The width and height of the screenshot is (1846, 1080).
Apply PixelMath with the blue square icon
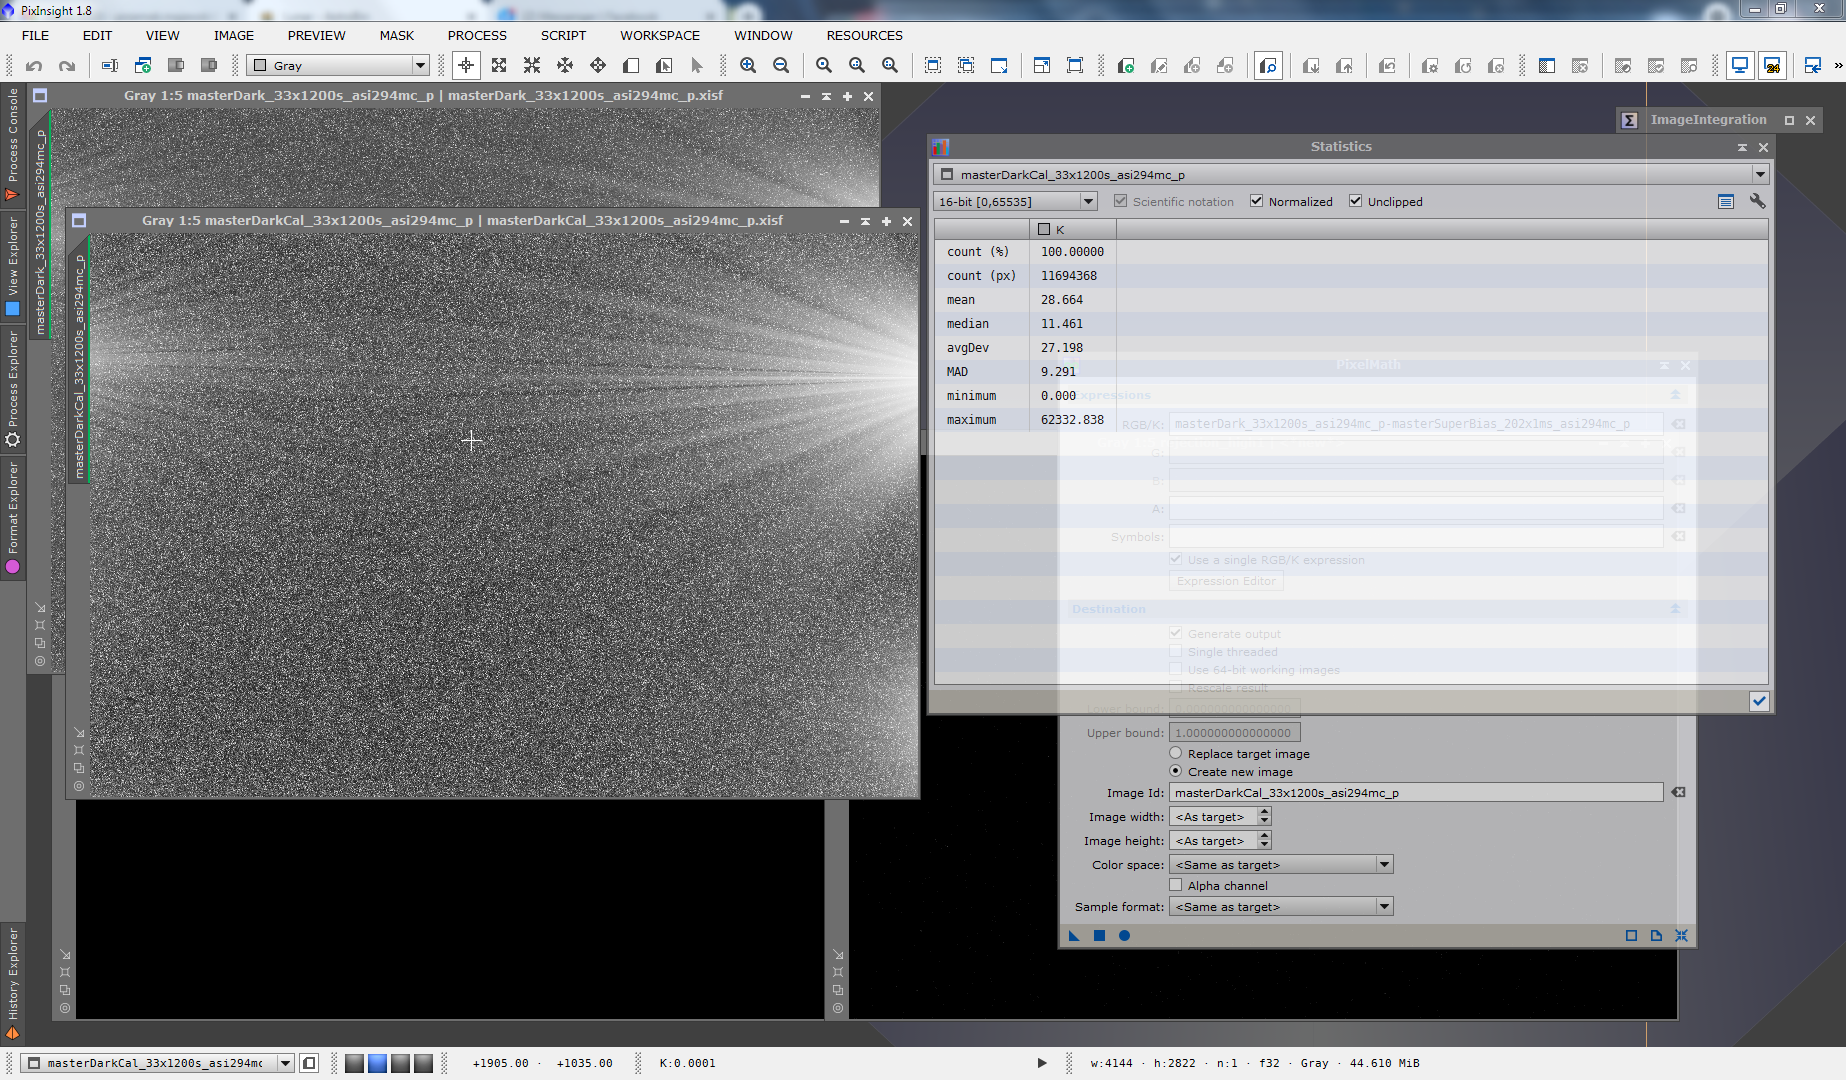(x=1099, y=936)
